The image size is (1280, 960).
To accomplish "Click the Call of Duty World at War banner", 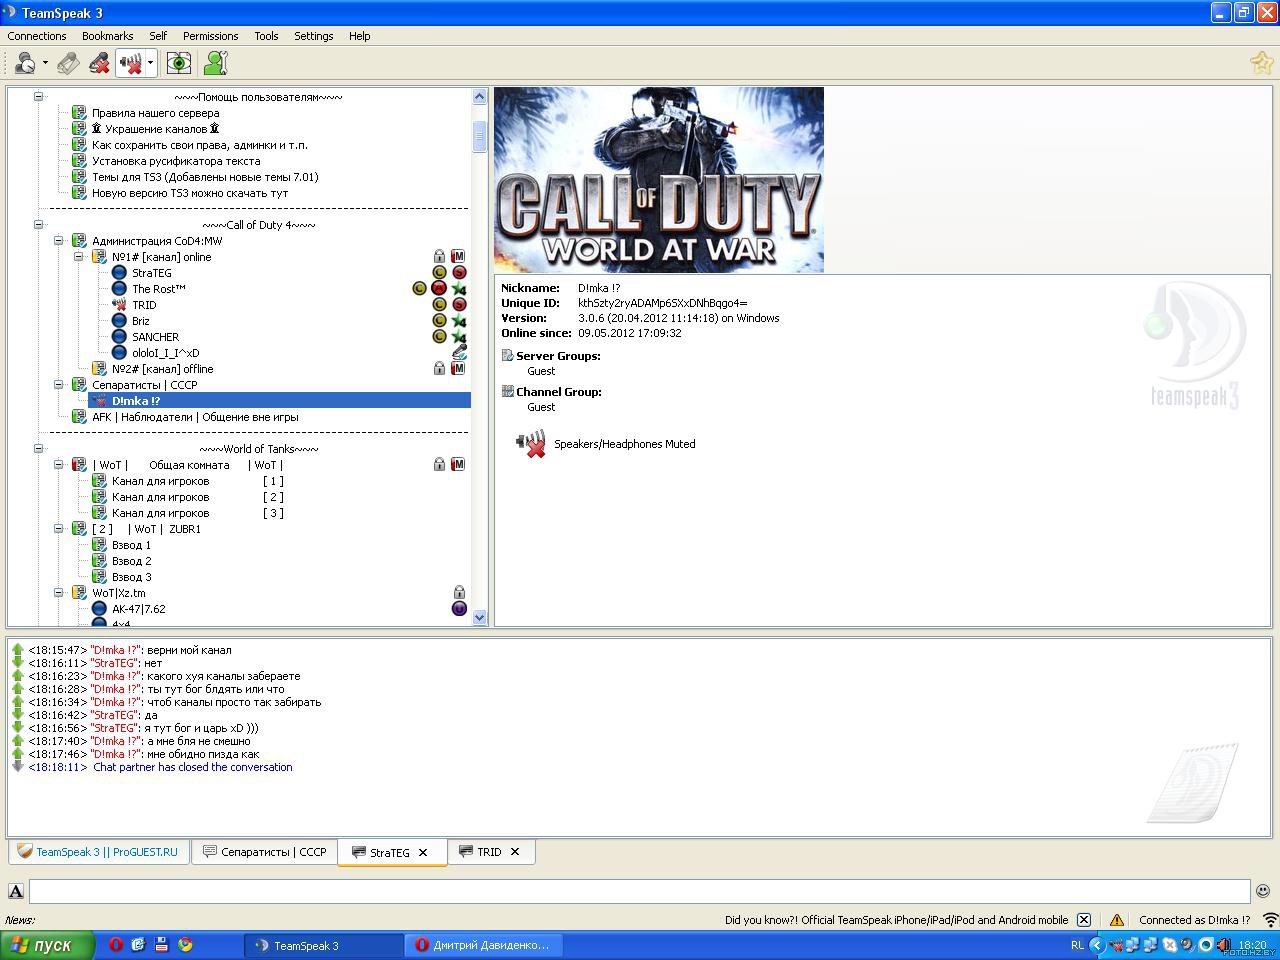I will click(659, 180).
